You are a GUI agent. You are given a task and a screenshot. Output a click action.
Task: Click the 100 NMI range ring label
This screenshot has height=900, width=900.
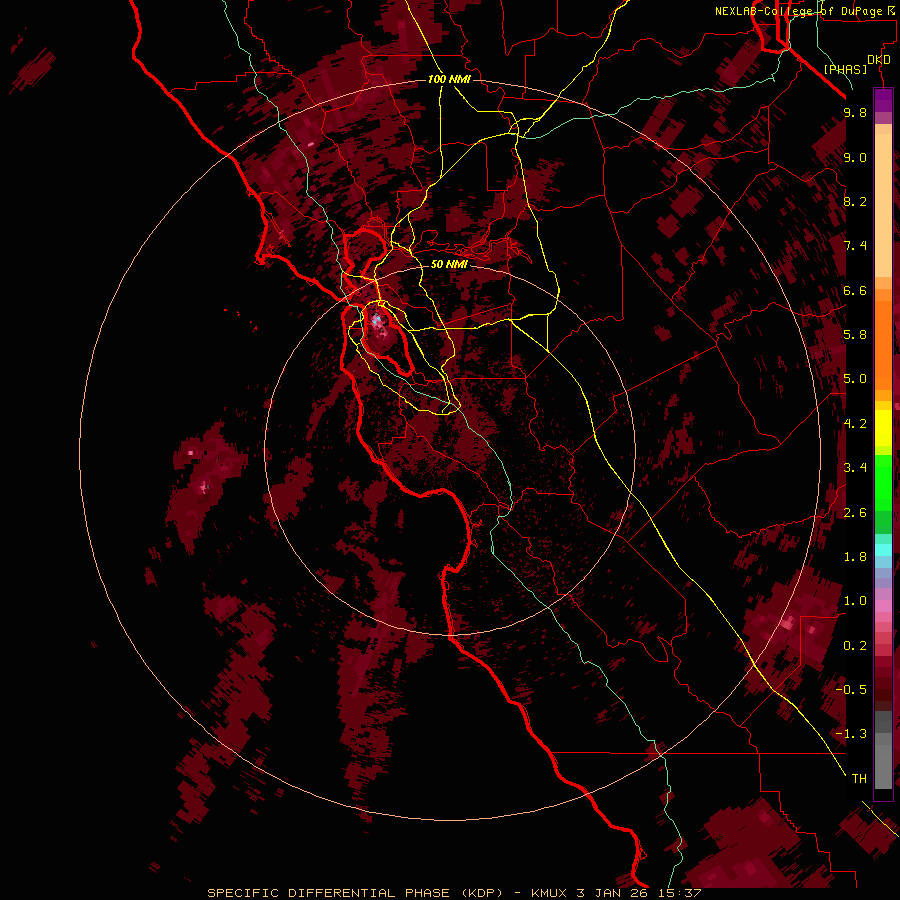pyautogui.click(x=449, y=79)
